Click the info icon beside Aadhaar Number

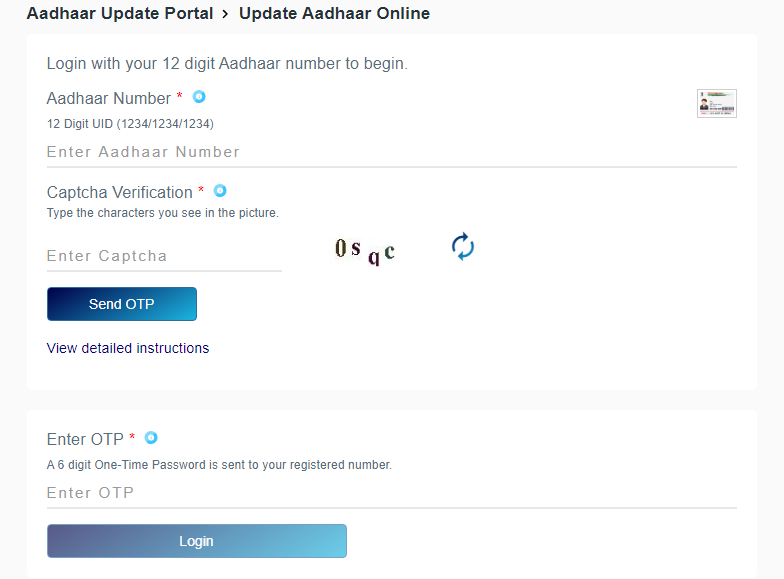(x=199, y=96)
